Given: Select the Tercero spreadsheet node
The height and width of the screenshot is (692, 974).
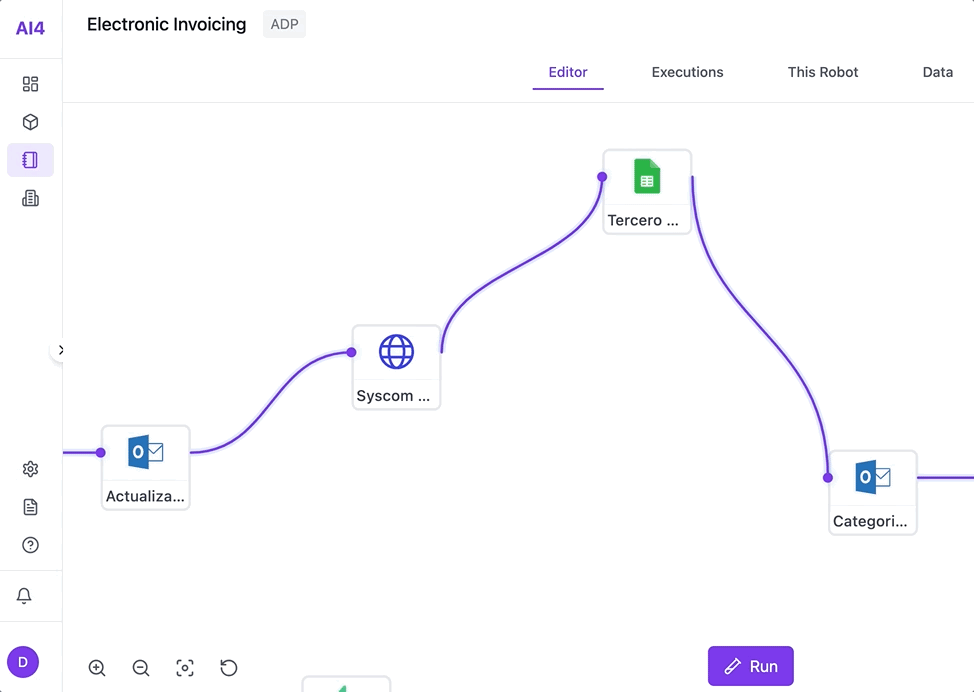Looking at the screenshot, I should click(647, 191).
